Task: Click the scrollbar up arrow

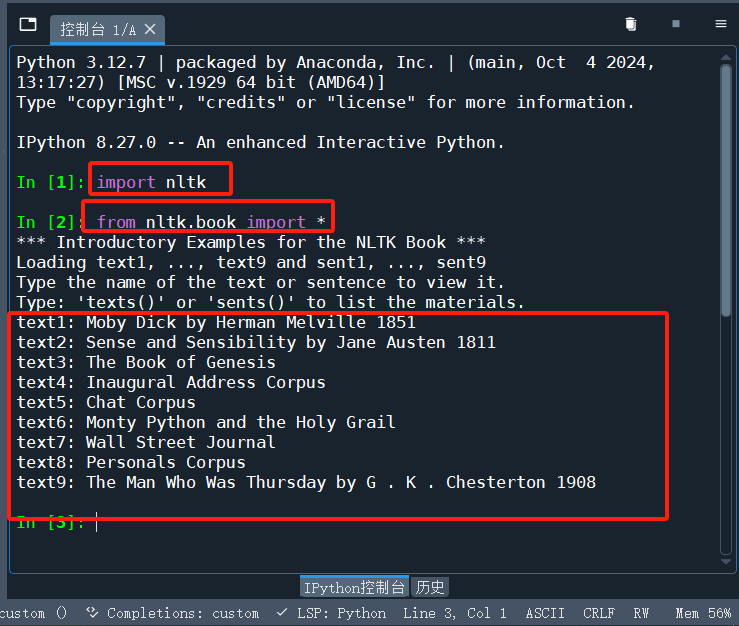Action: pyautogui.click(x=726, y=58)
